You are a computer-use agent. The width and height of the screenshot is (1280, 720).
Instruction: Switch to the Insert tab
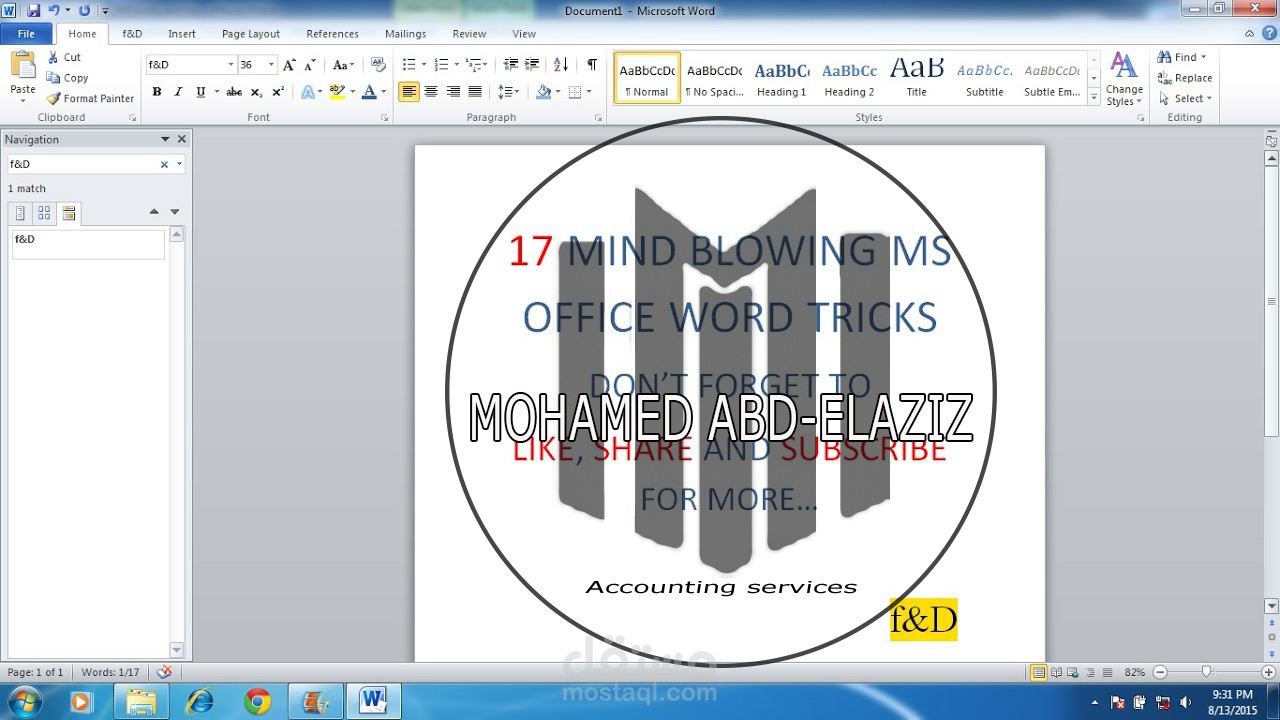(x=182, y=34)
